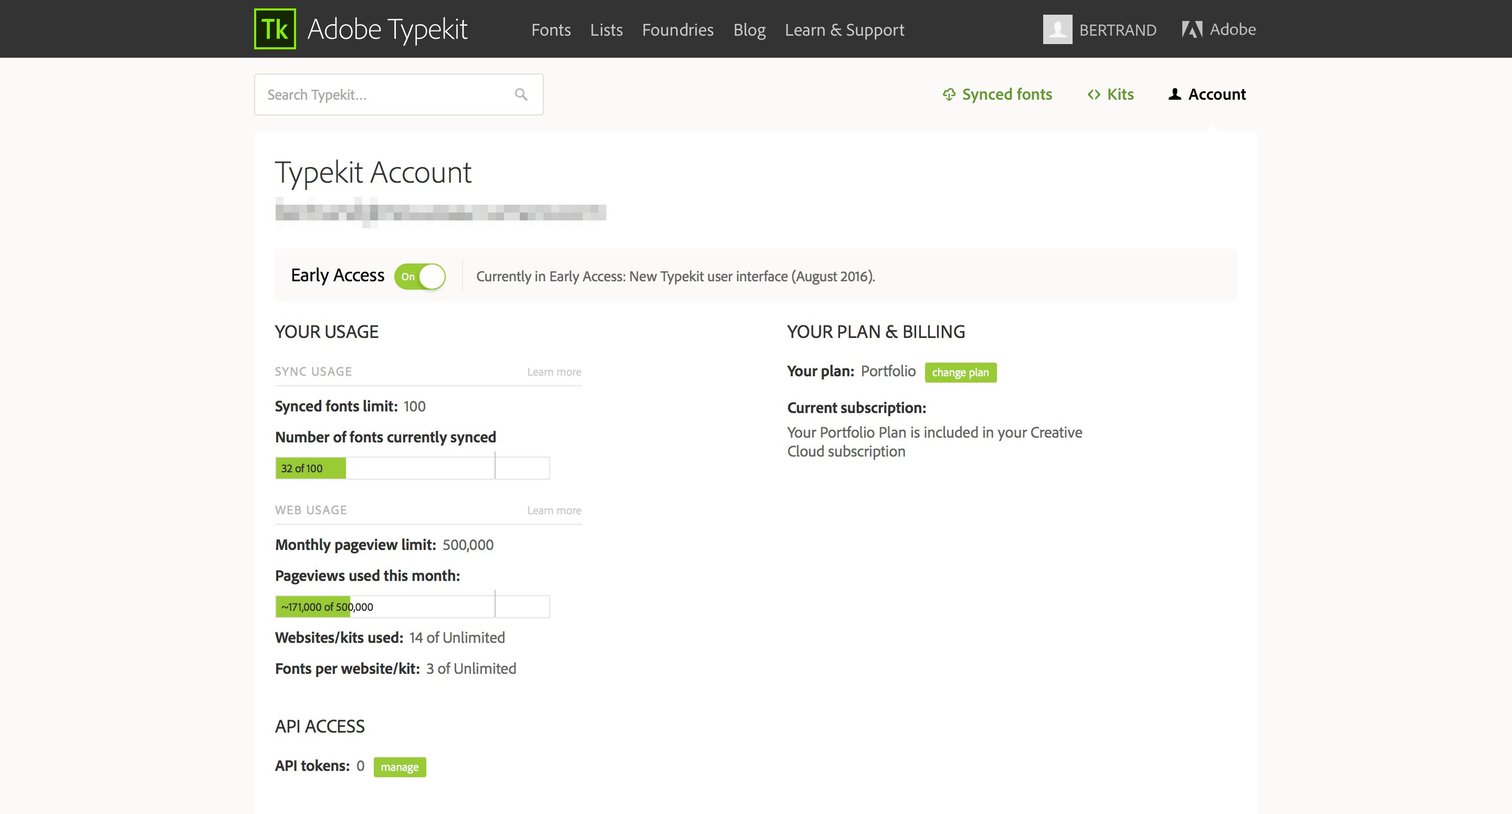
Task: Open Synced fonts in the sub-navigation
Action: point(997,94)
